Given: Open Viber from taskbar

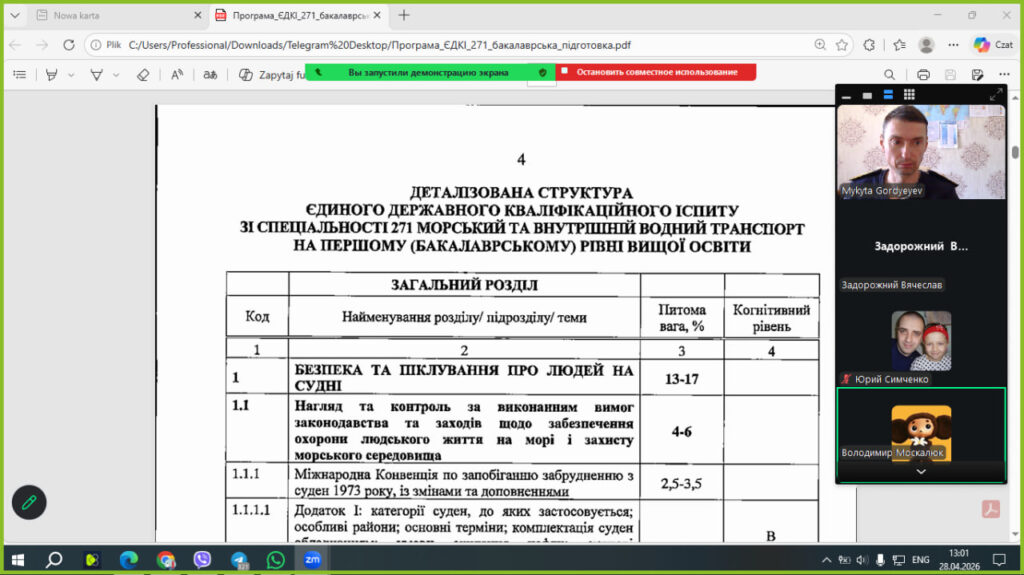Looking at the screenshot, I should 202,560.
